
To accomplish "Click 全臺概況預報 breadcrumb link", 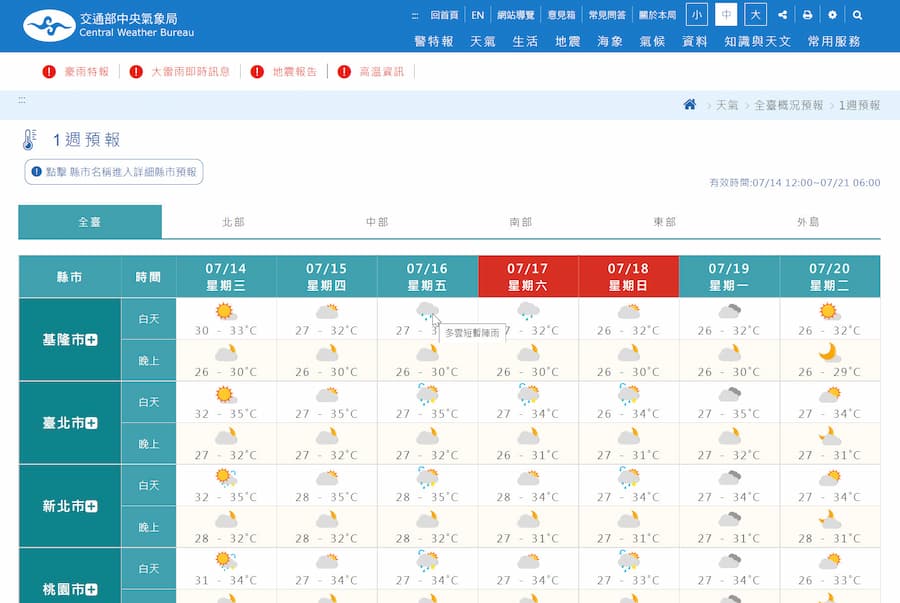I will (x=788, y=105).
